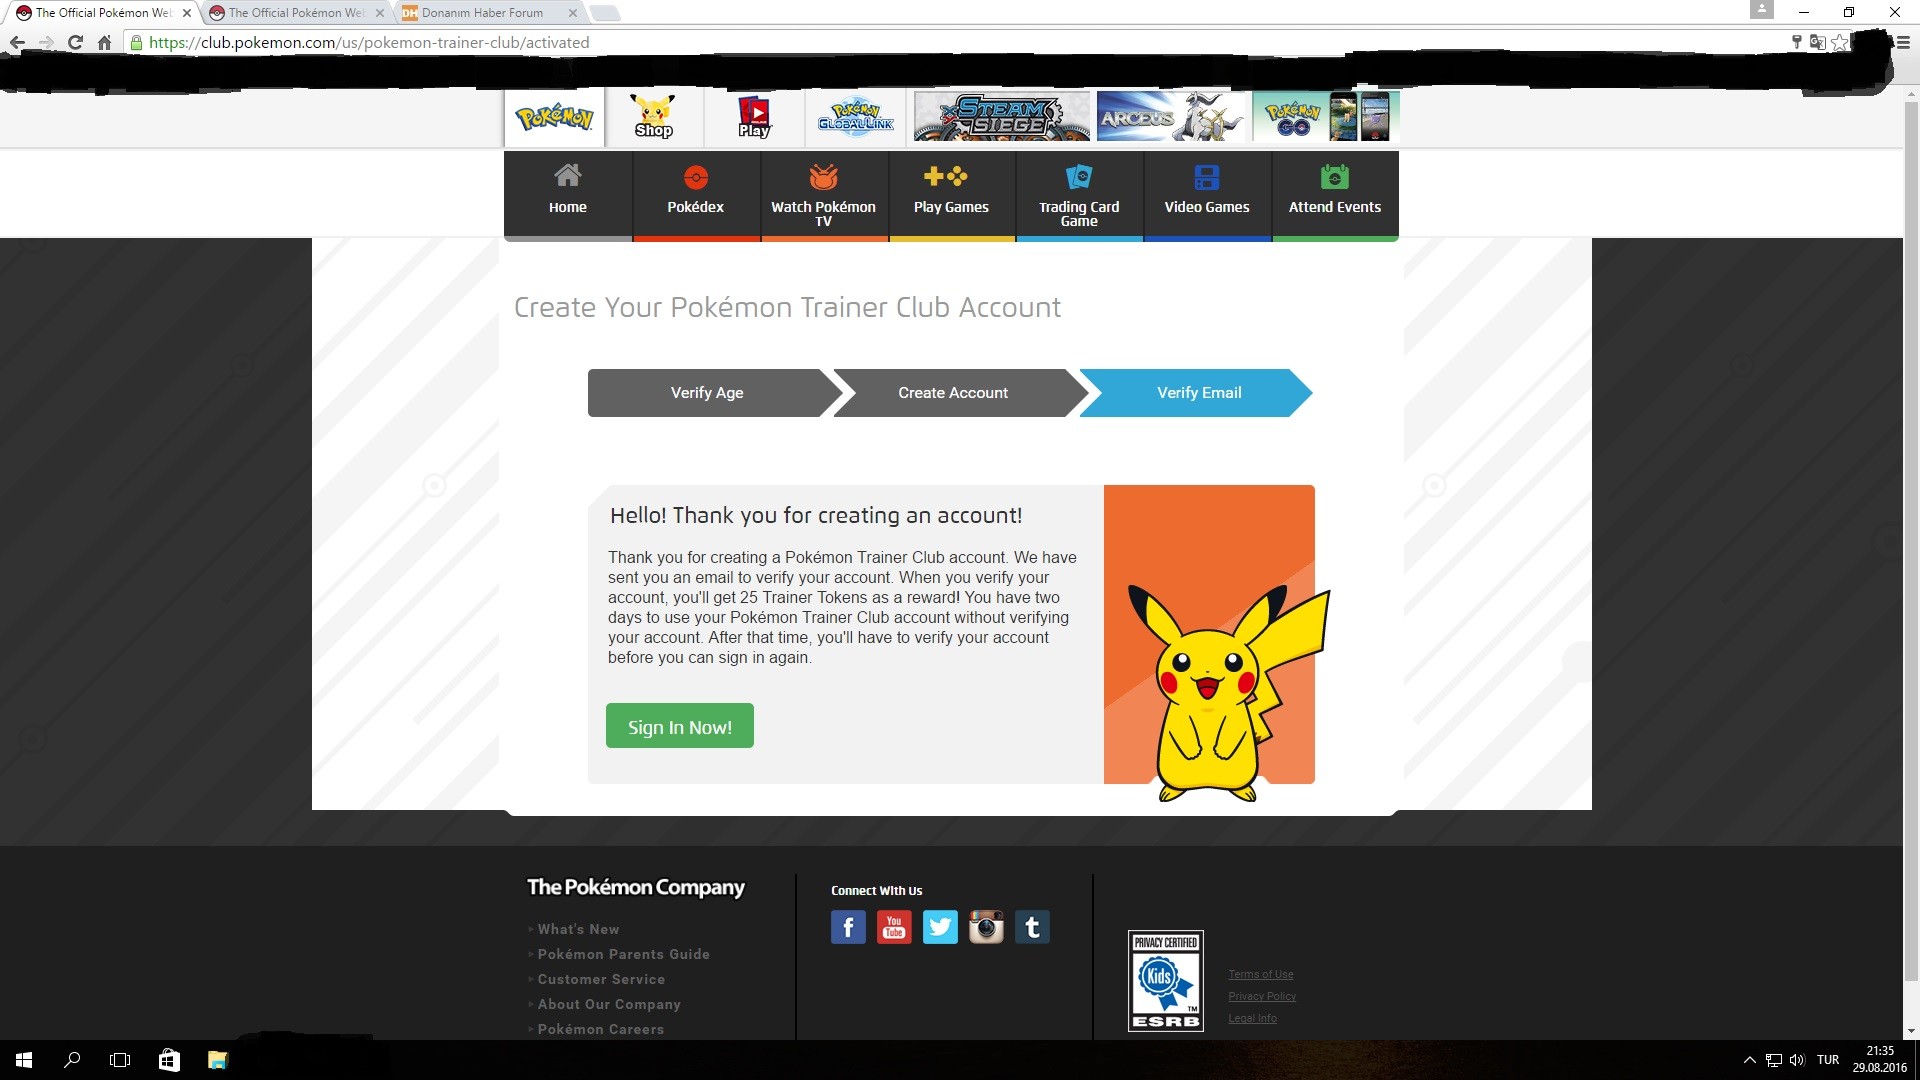
Task: Open Pokédex navigation item
Action: [x=696, y=195]
